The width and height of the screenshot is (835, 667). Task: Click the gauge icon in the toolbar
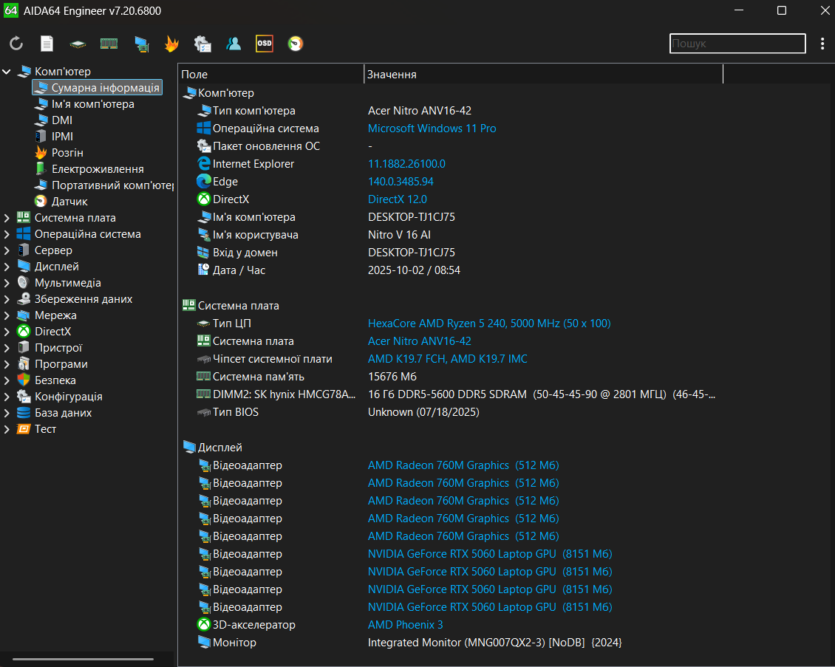point(295,44)
